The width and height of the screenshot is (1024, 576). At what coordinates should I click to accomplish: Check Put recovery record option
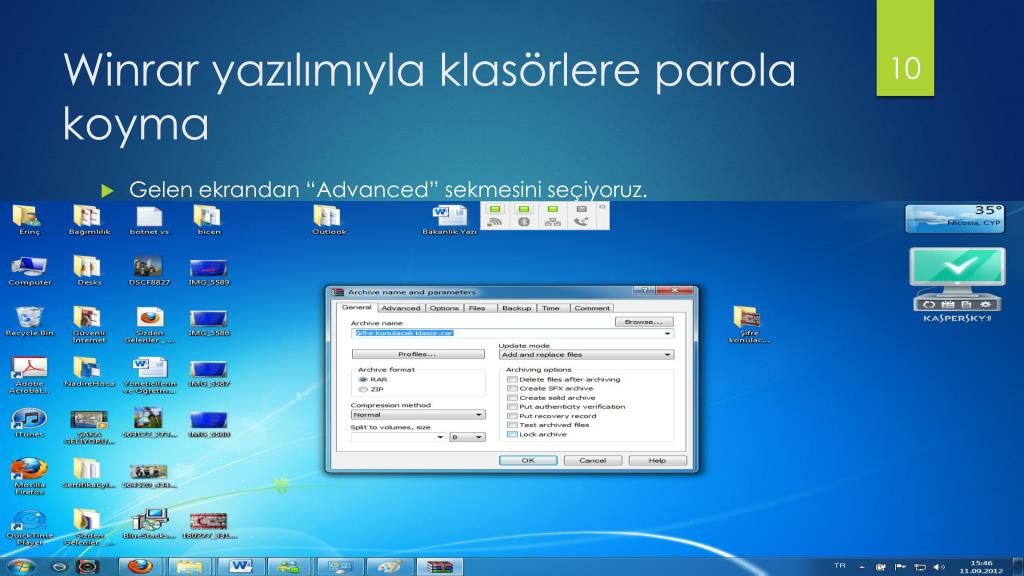[x=513, y=416]
